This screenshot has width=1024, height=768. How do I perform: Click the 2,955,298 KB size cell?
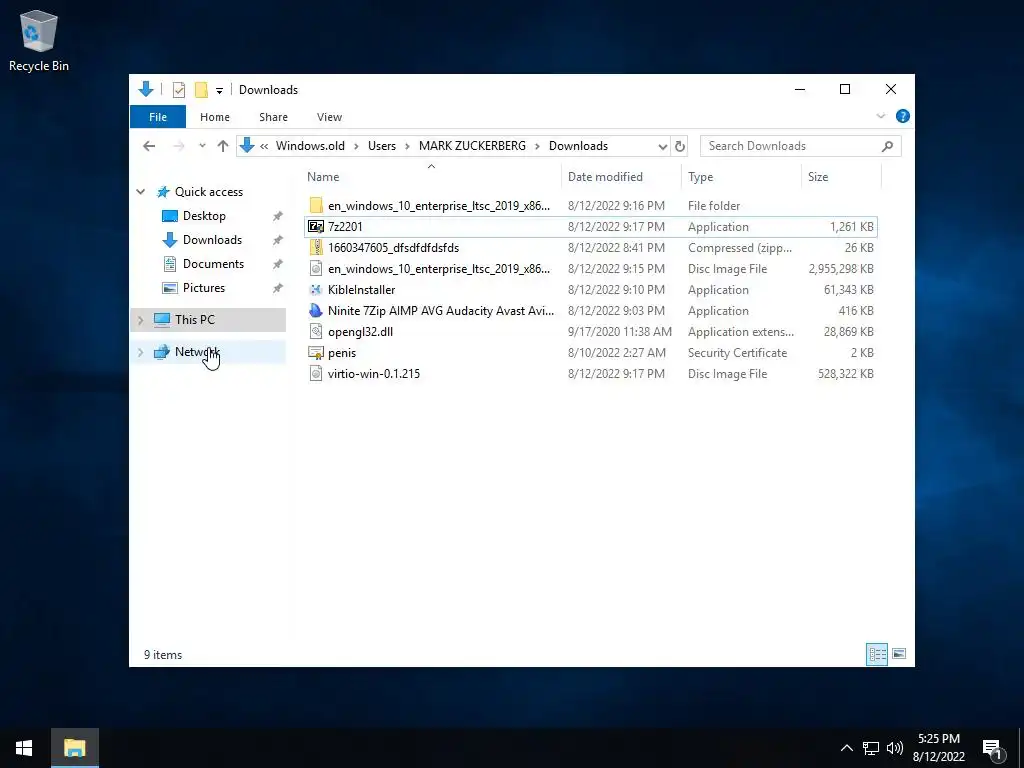[840, 268]
